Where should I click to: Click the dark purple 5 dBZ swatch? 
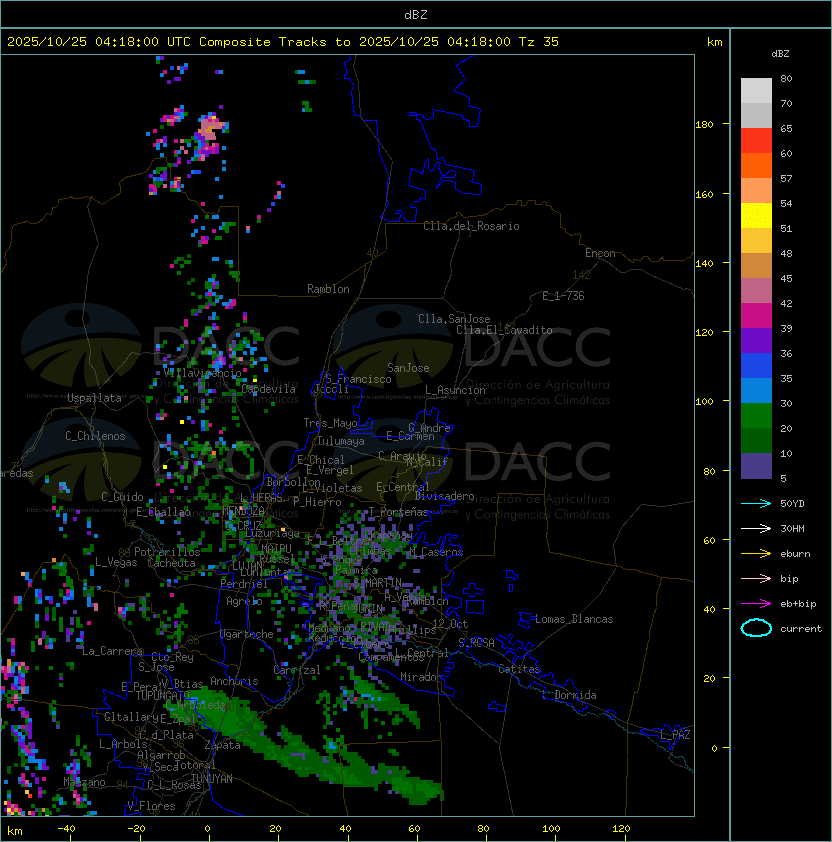click(x=756, y=466)
